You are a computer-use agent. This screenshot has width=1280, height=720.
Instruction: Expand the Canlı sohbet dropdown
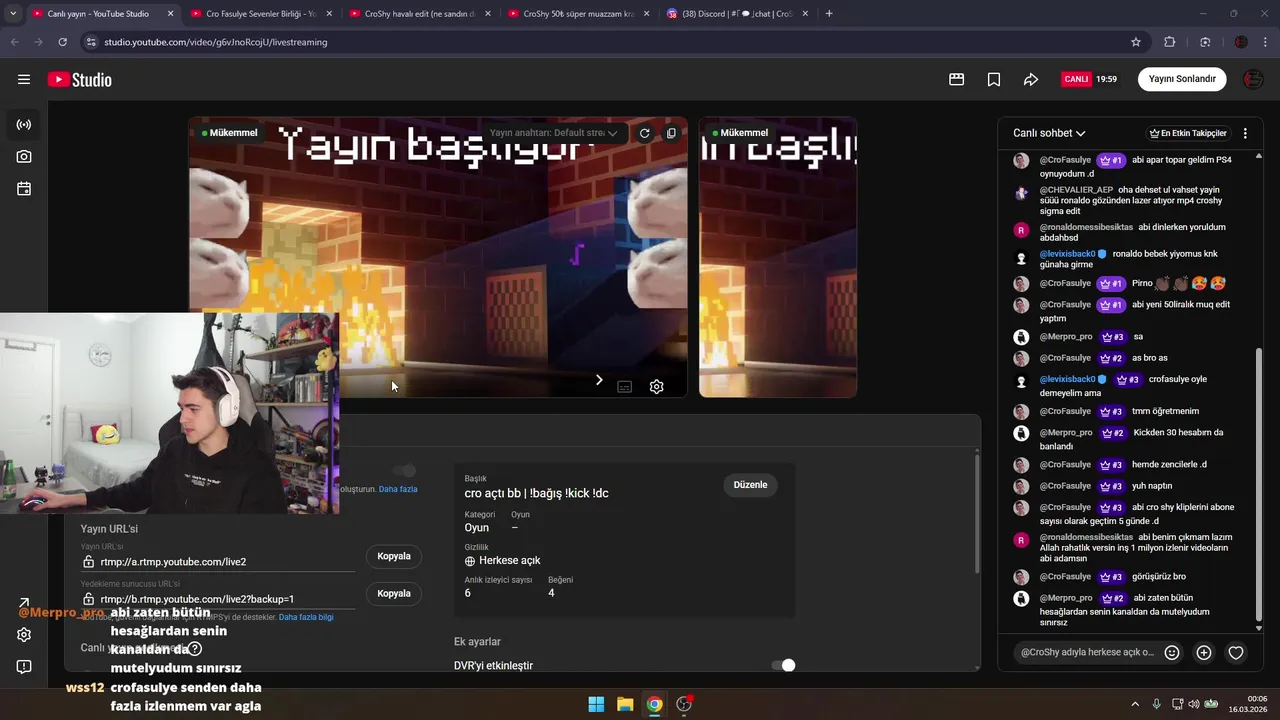click(x=1049, y=133)
